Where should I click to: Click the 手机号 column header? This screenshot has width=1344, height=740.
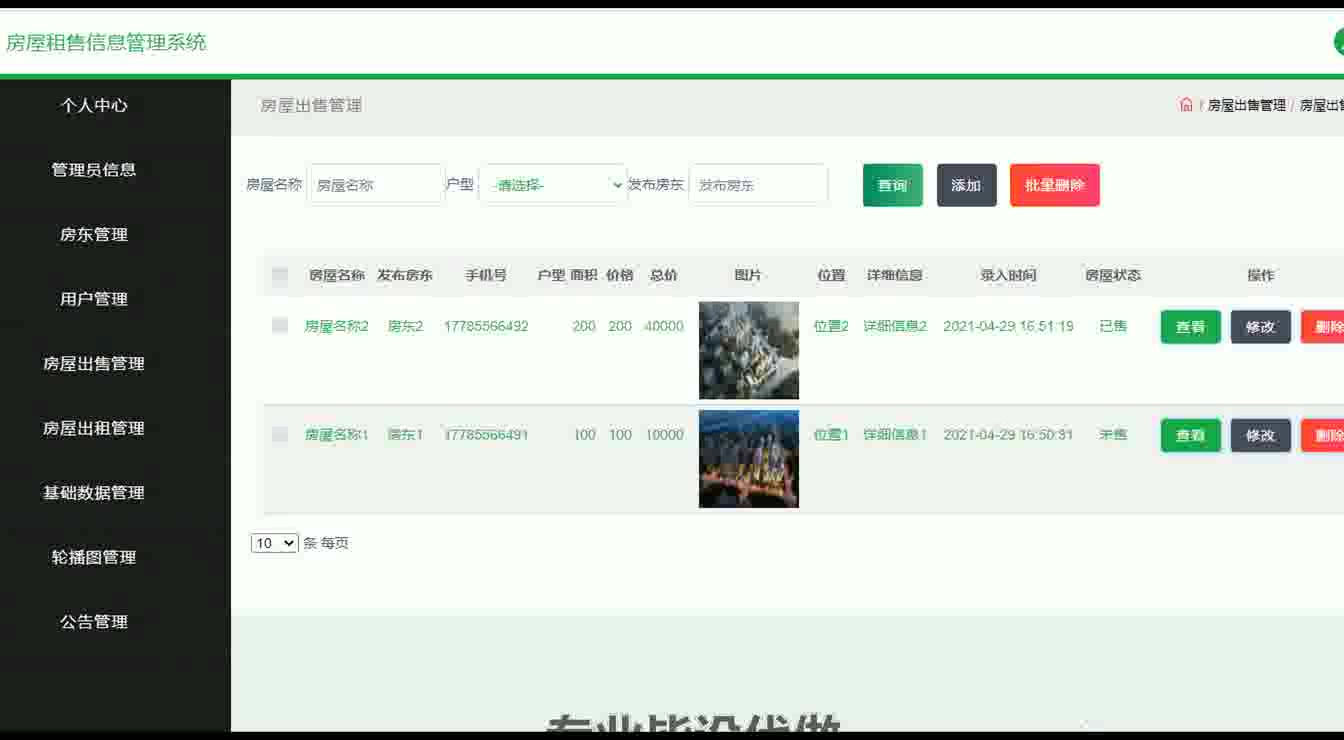486,275
